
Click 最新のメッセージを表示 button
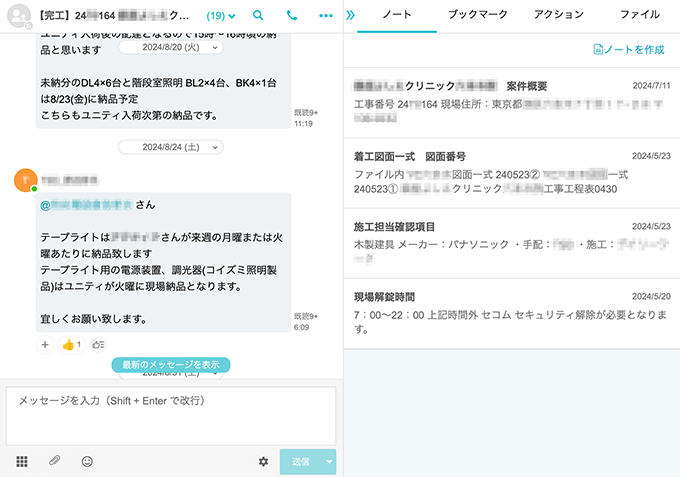[171, 365]
